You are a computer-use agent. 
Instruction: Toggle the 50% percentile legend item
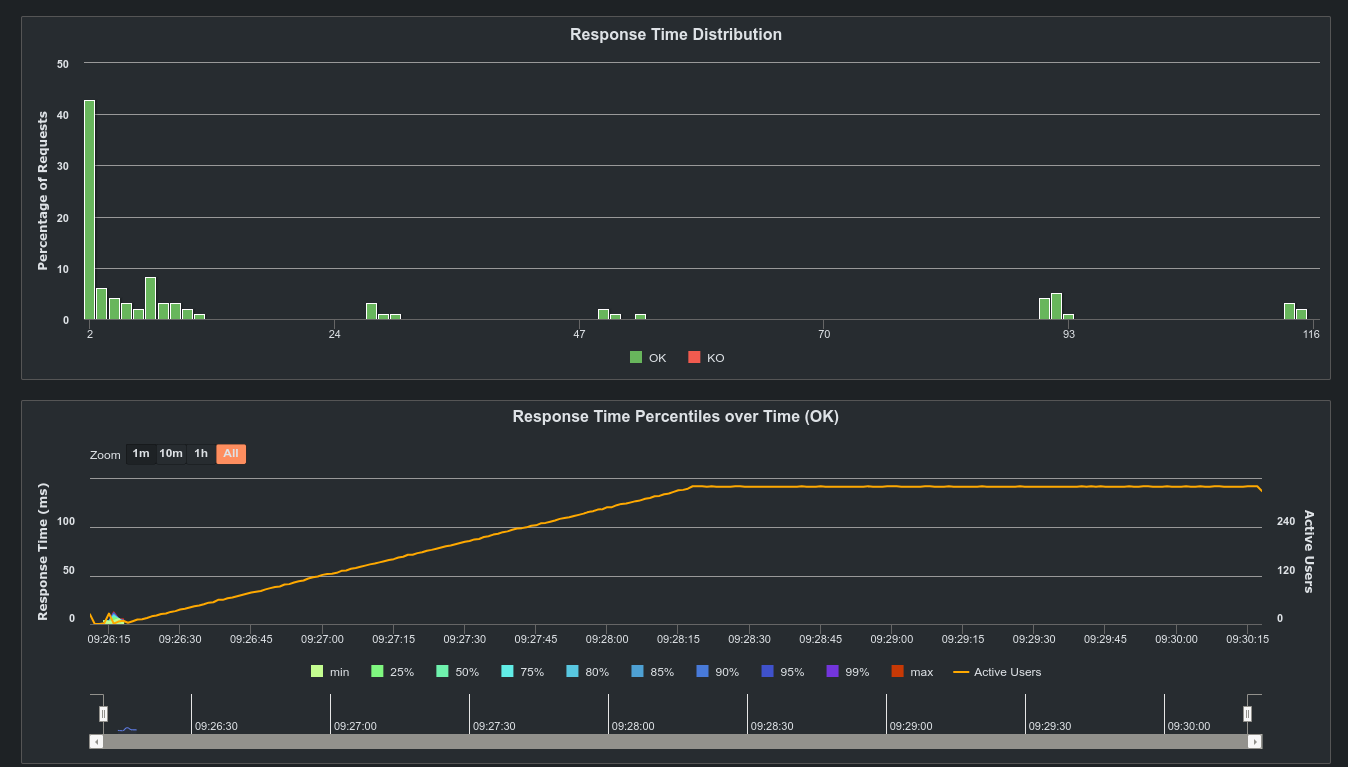(x=457, y=672)
